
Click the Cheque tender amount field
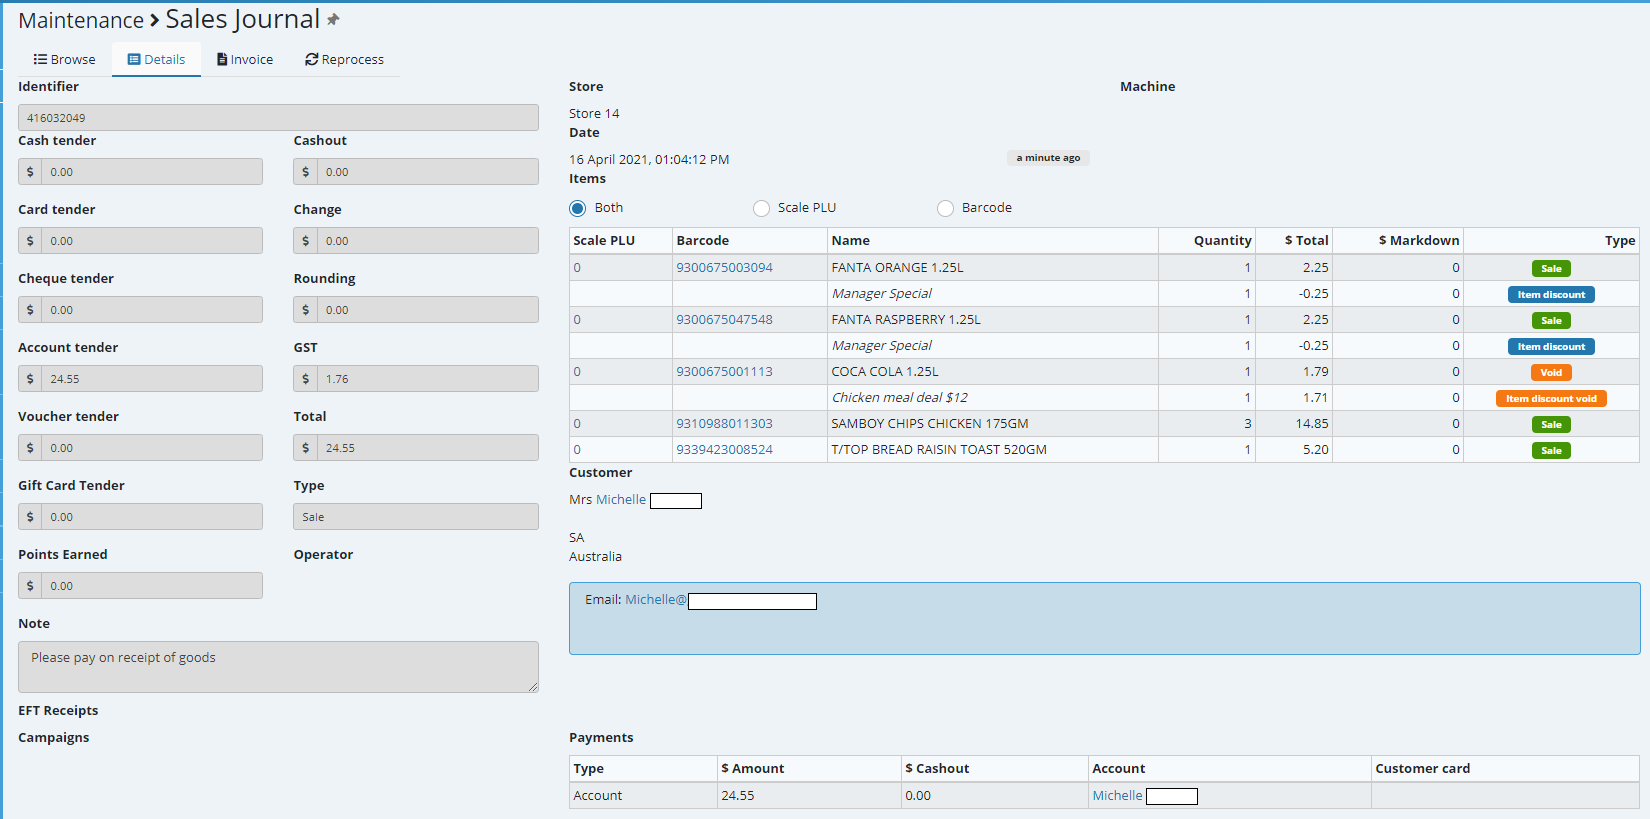point(152,310)
